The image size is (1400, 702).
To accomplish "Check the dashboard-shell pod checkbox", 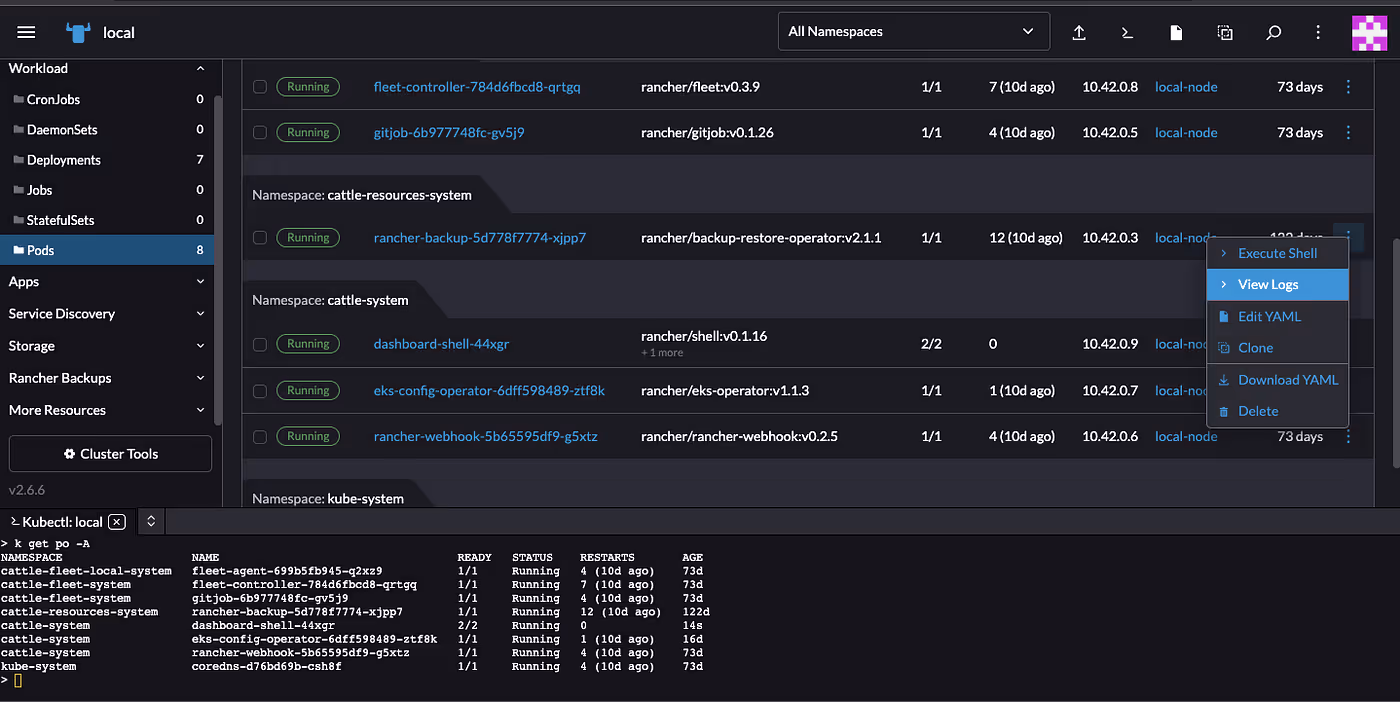I will 260,344.
